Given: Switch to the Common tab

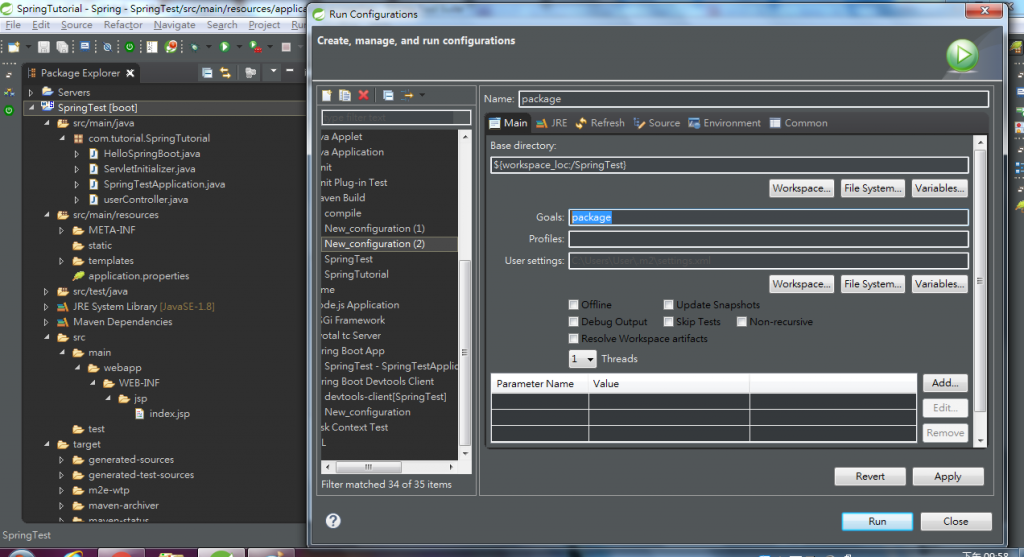Looking at the screenshot, I should pos(799,123).
